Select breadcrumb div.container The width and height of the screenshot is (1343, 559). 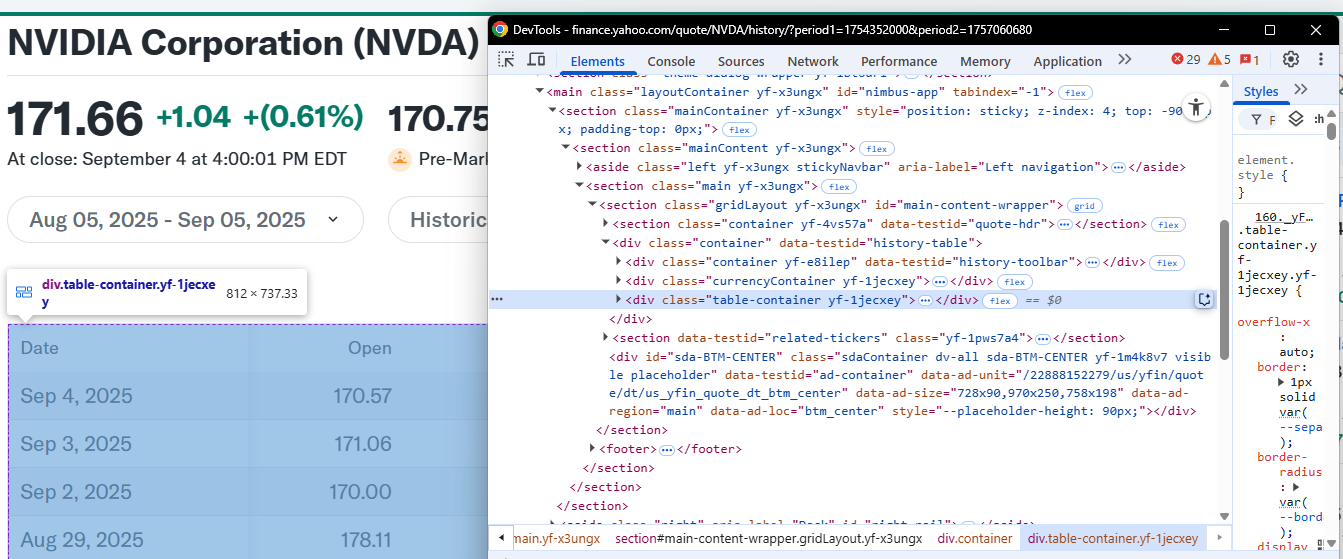(975, 538)
